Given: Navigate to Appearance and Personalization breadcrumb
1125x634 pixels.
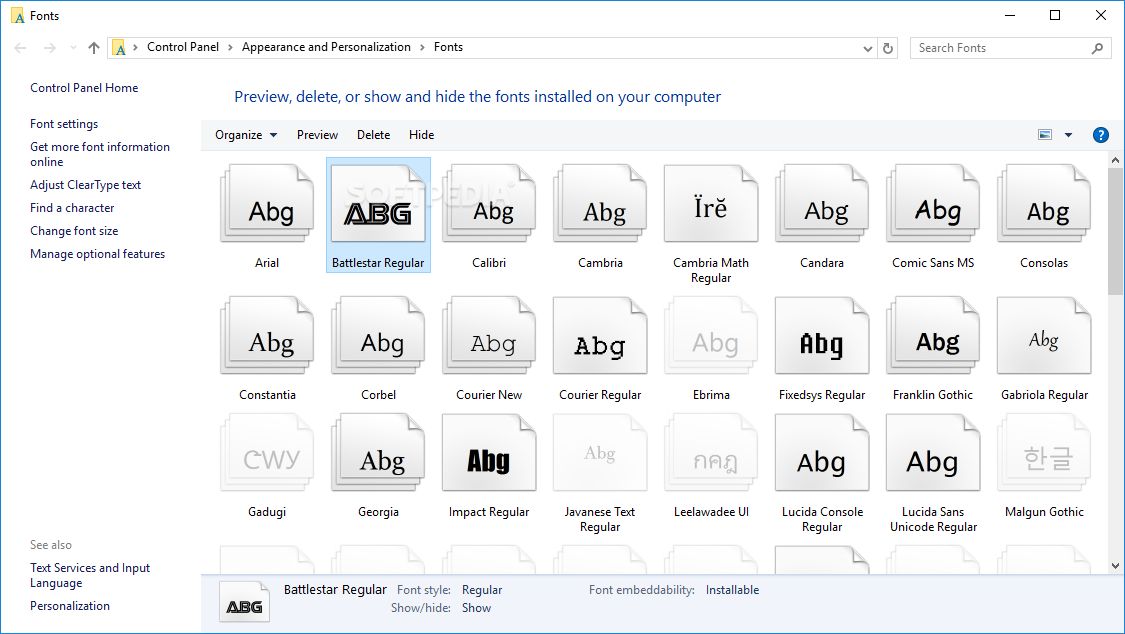Looking at the screenshot, I should coord(326,47).
